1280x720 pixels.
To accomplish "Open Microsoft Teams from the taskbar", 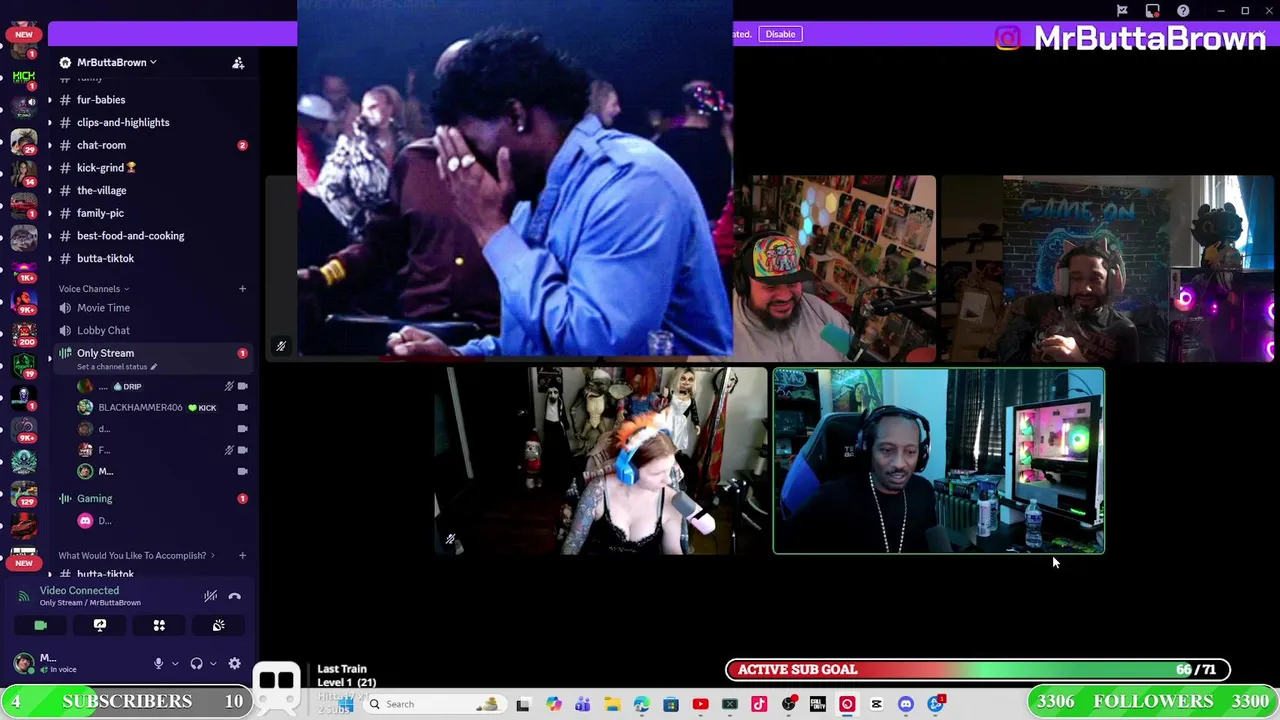I will coord(583,704).
